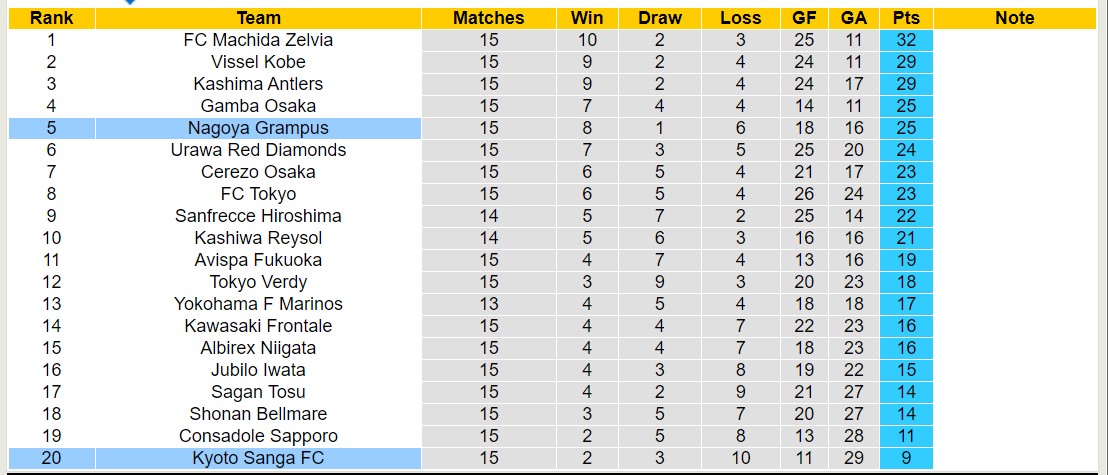Open Kyoto Sanga FC team entry
Image resolution: width=1108 pixels, height=475 pixels.
(258, 458)
